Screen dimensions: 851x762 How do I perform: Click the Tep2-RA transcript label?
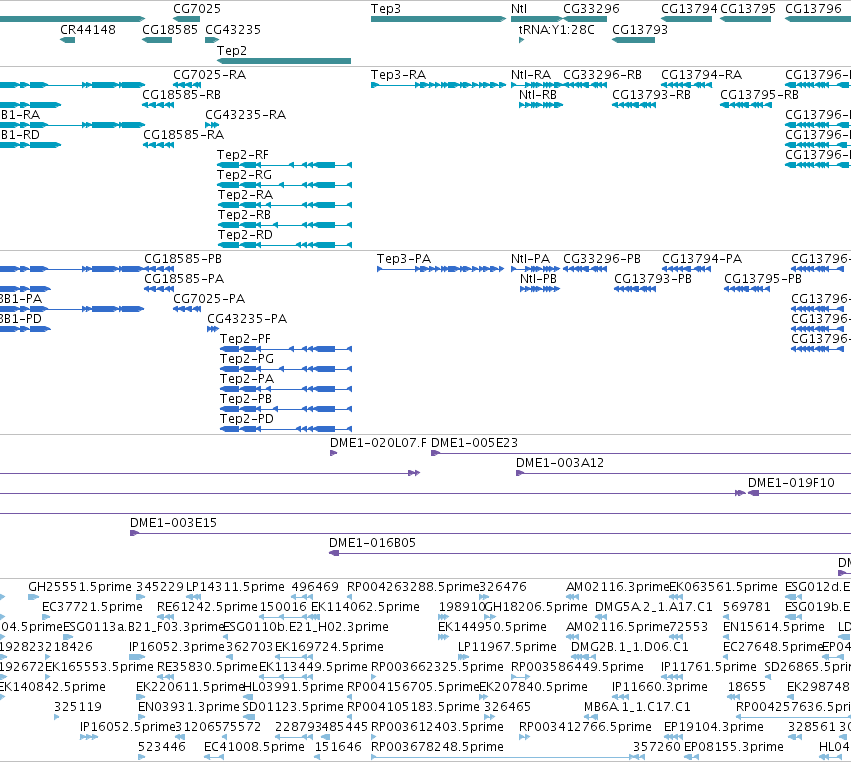[x=245, y=194]
